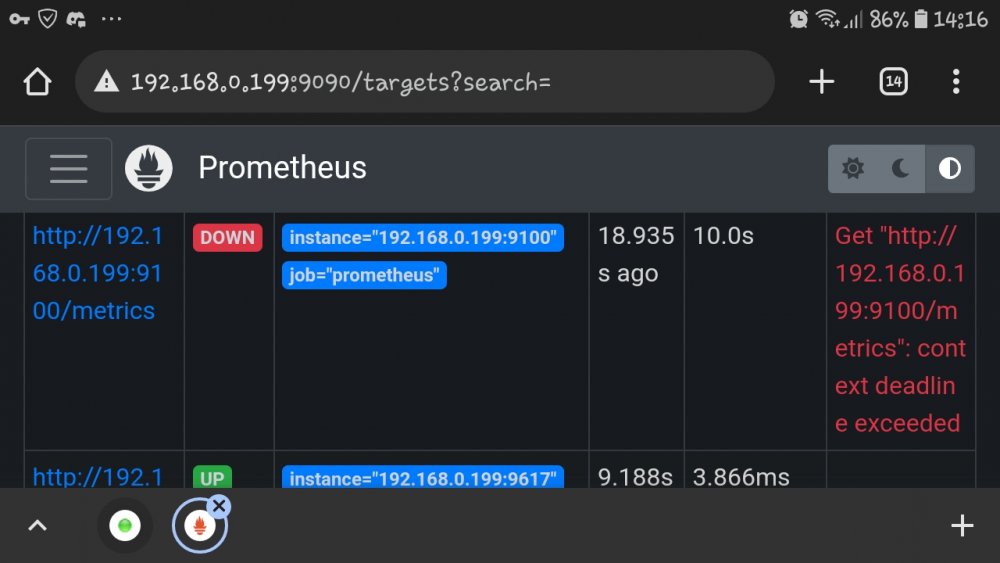
Task: Open the second endpoint link near UP
Action: [98, 476]
